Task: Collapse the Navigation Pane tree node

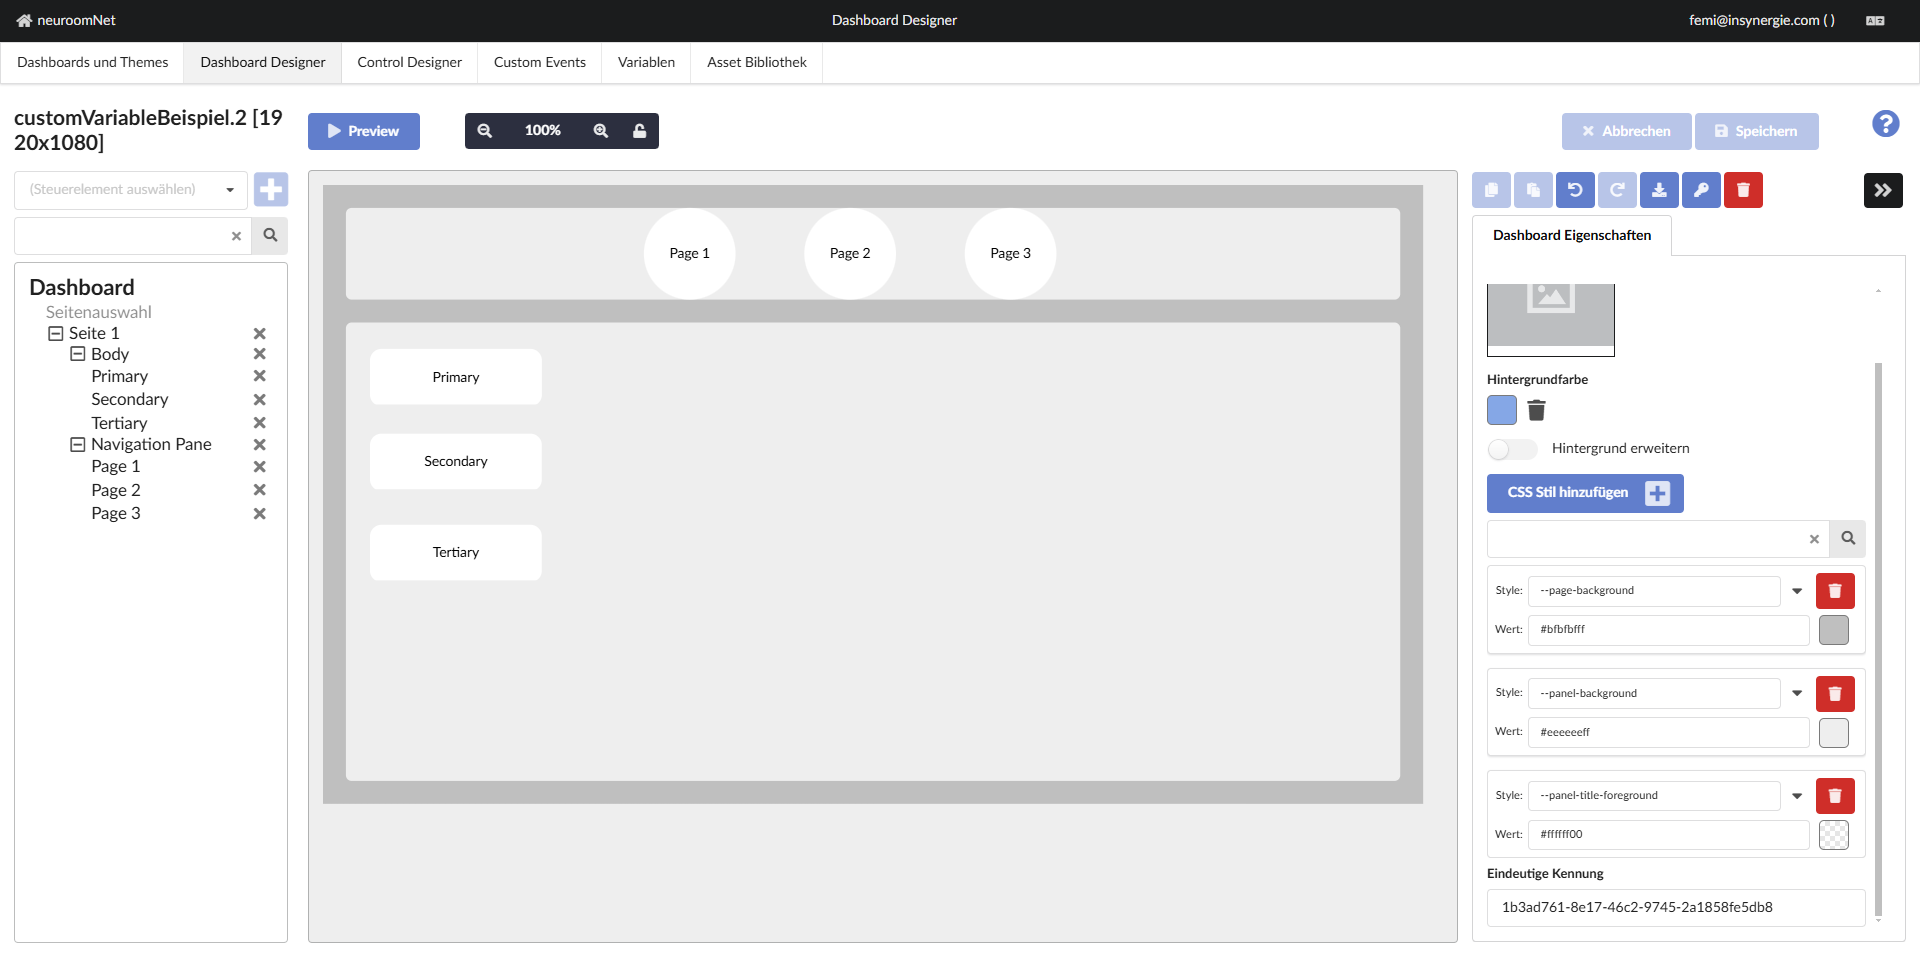Action: 78,444
